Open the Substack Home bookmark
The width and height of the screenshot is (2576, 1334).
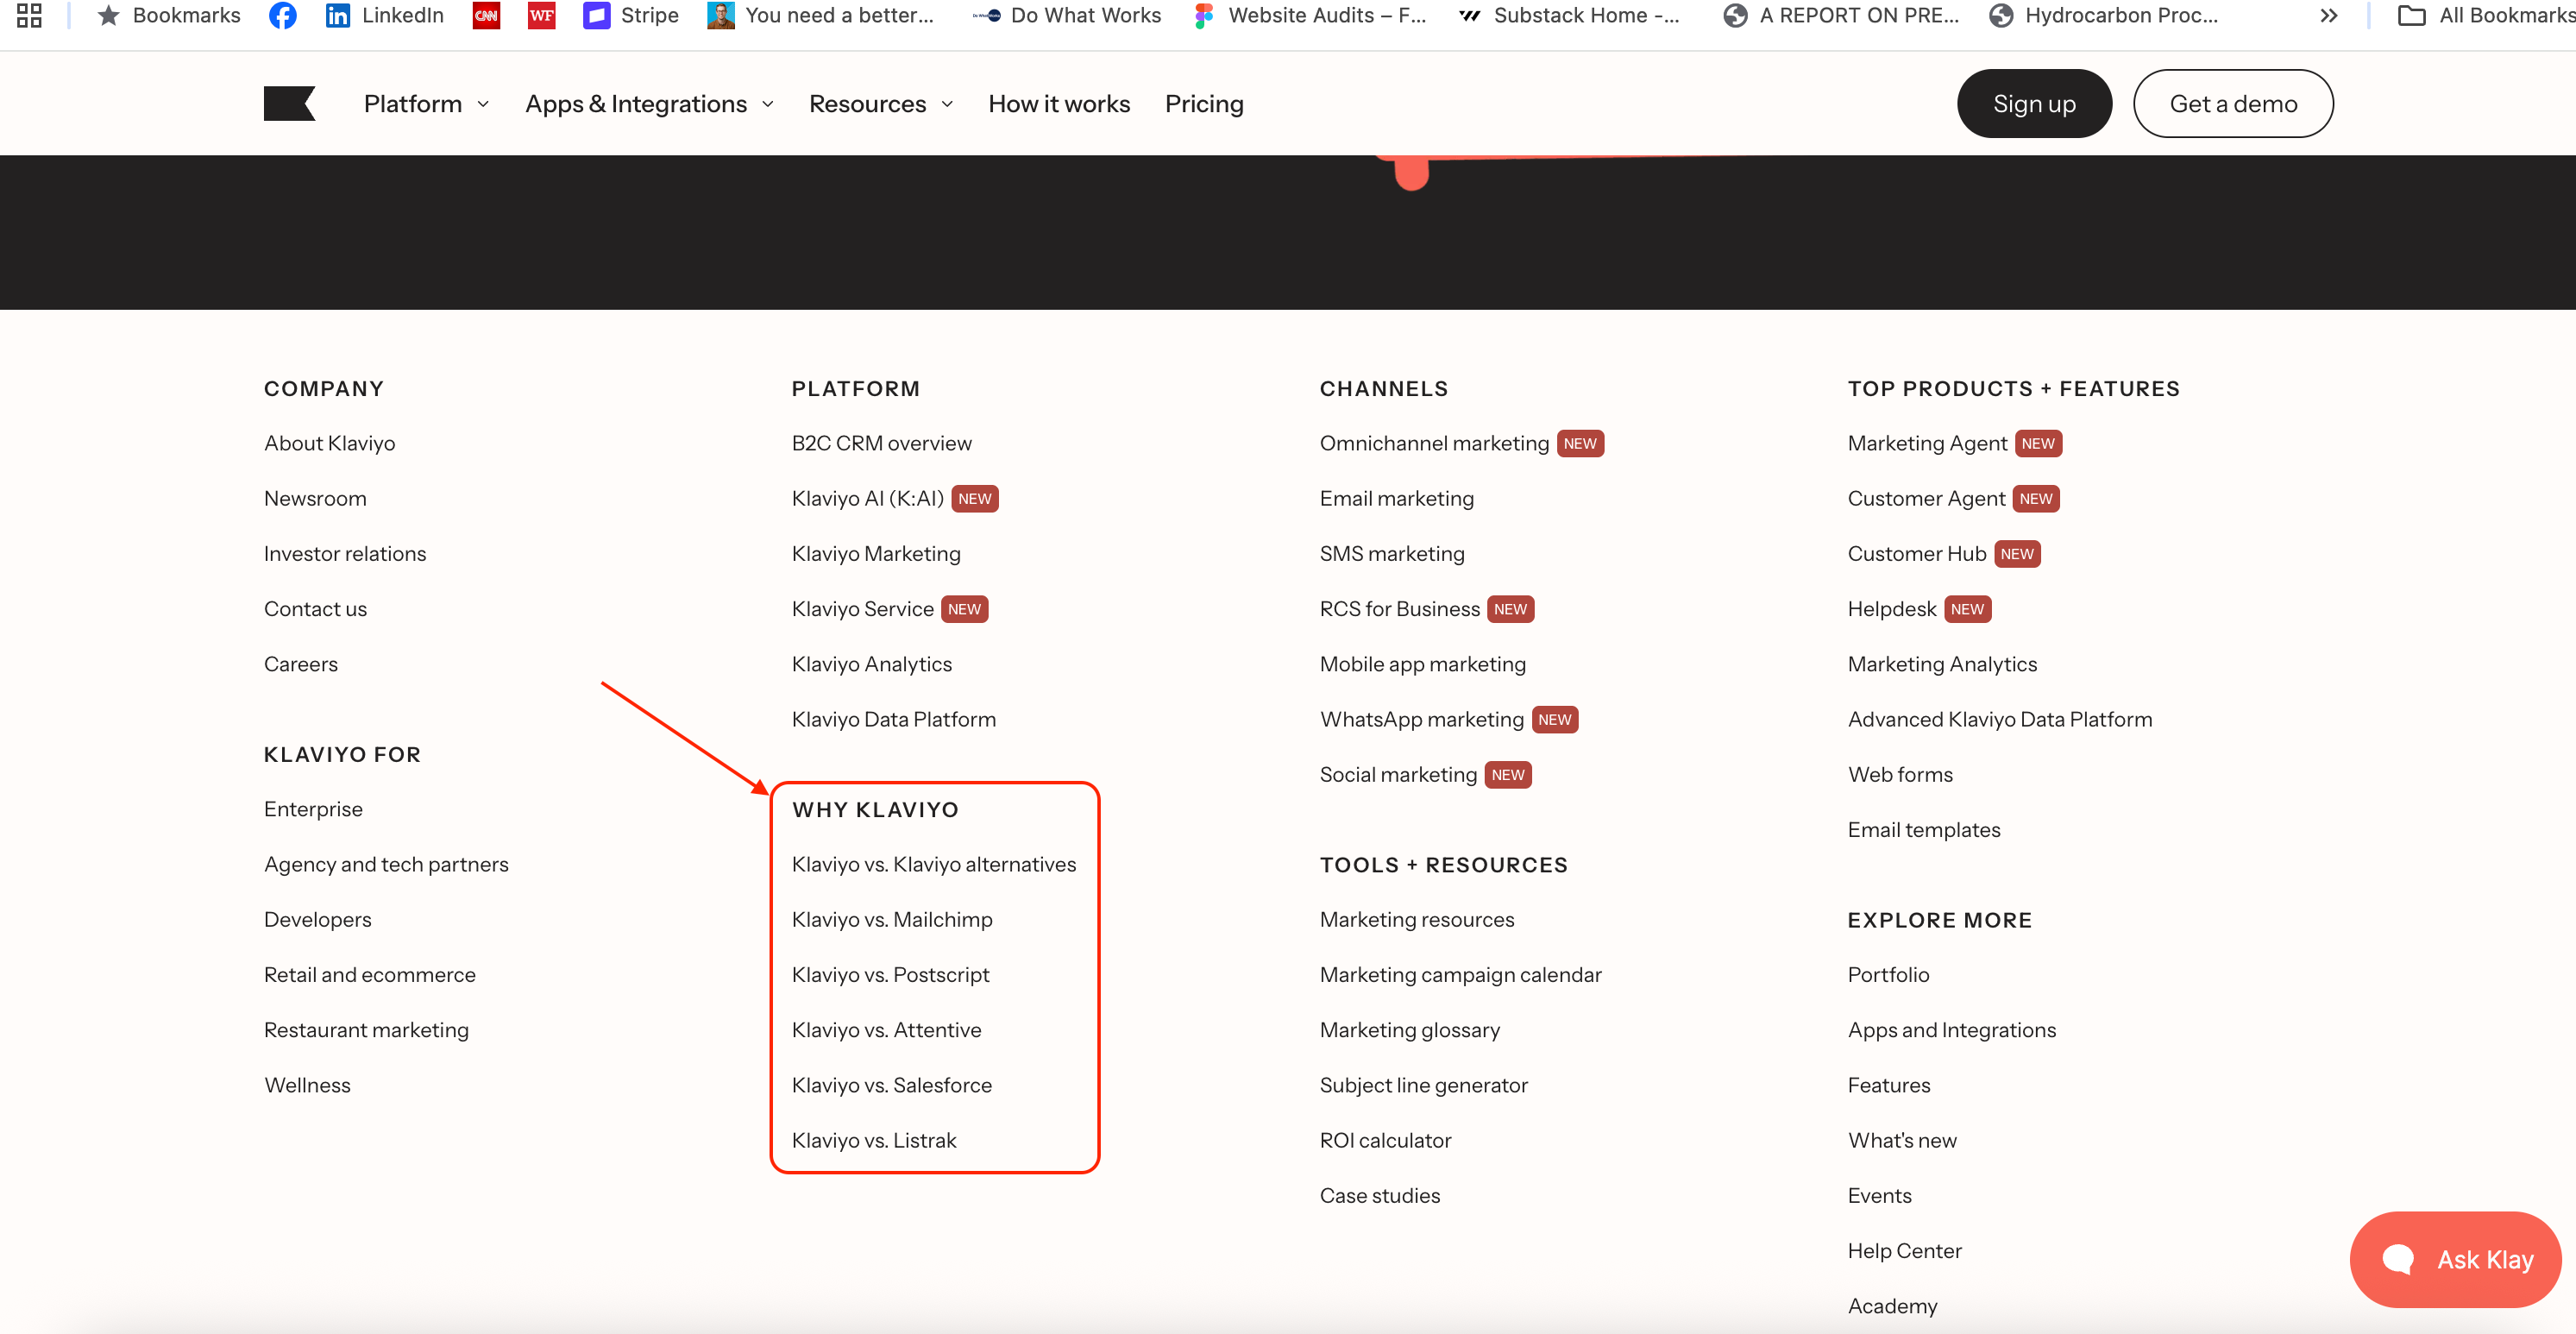pyautogui.click(x=1570, y=15)
